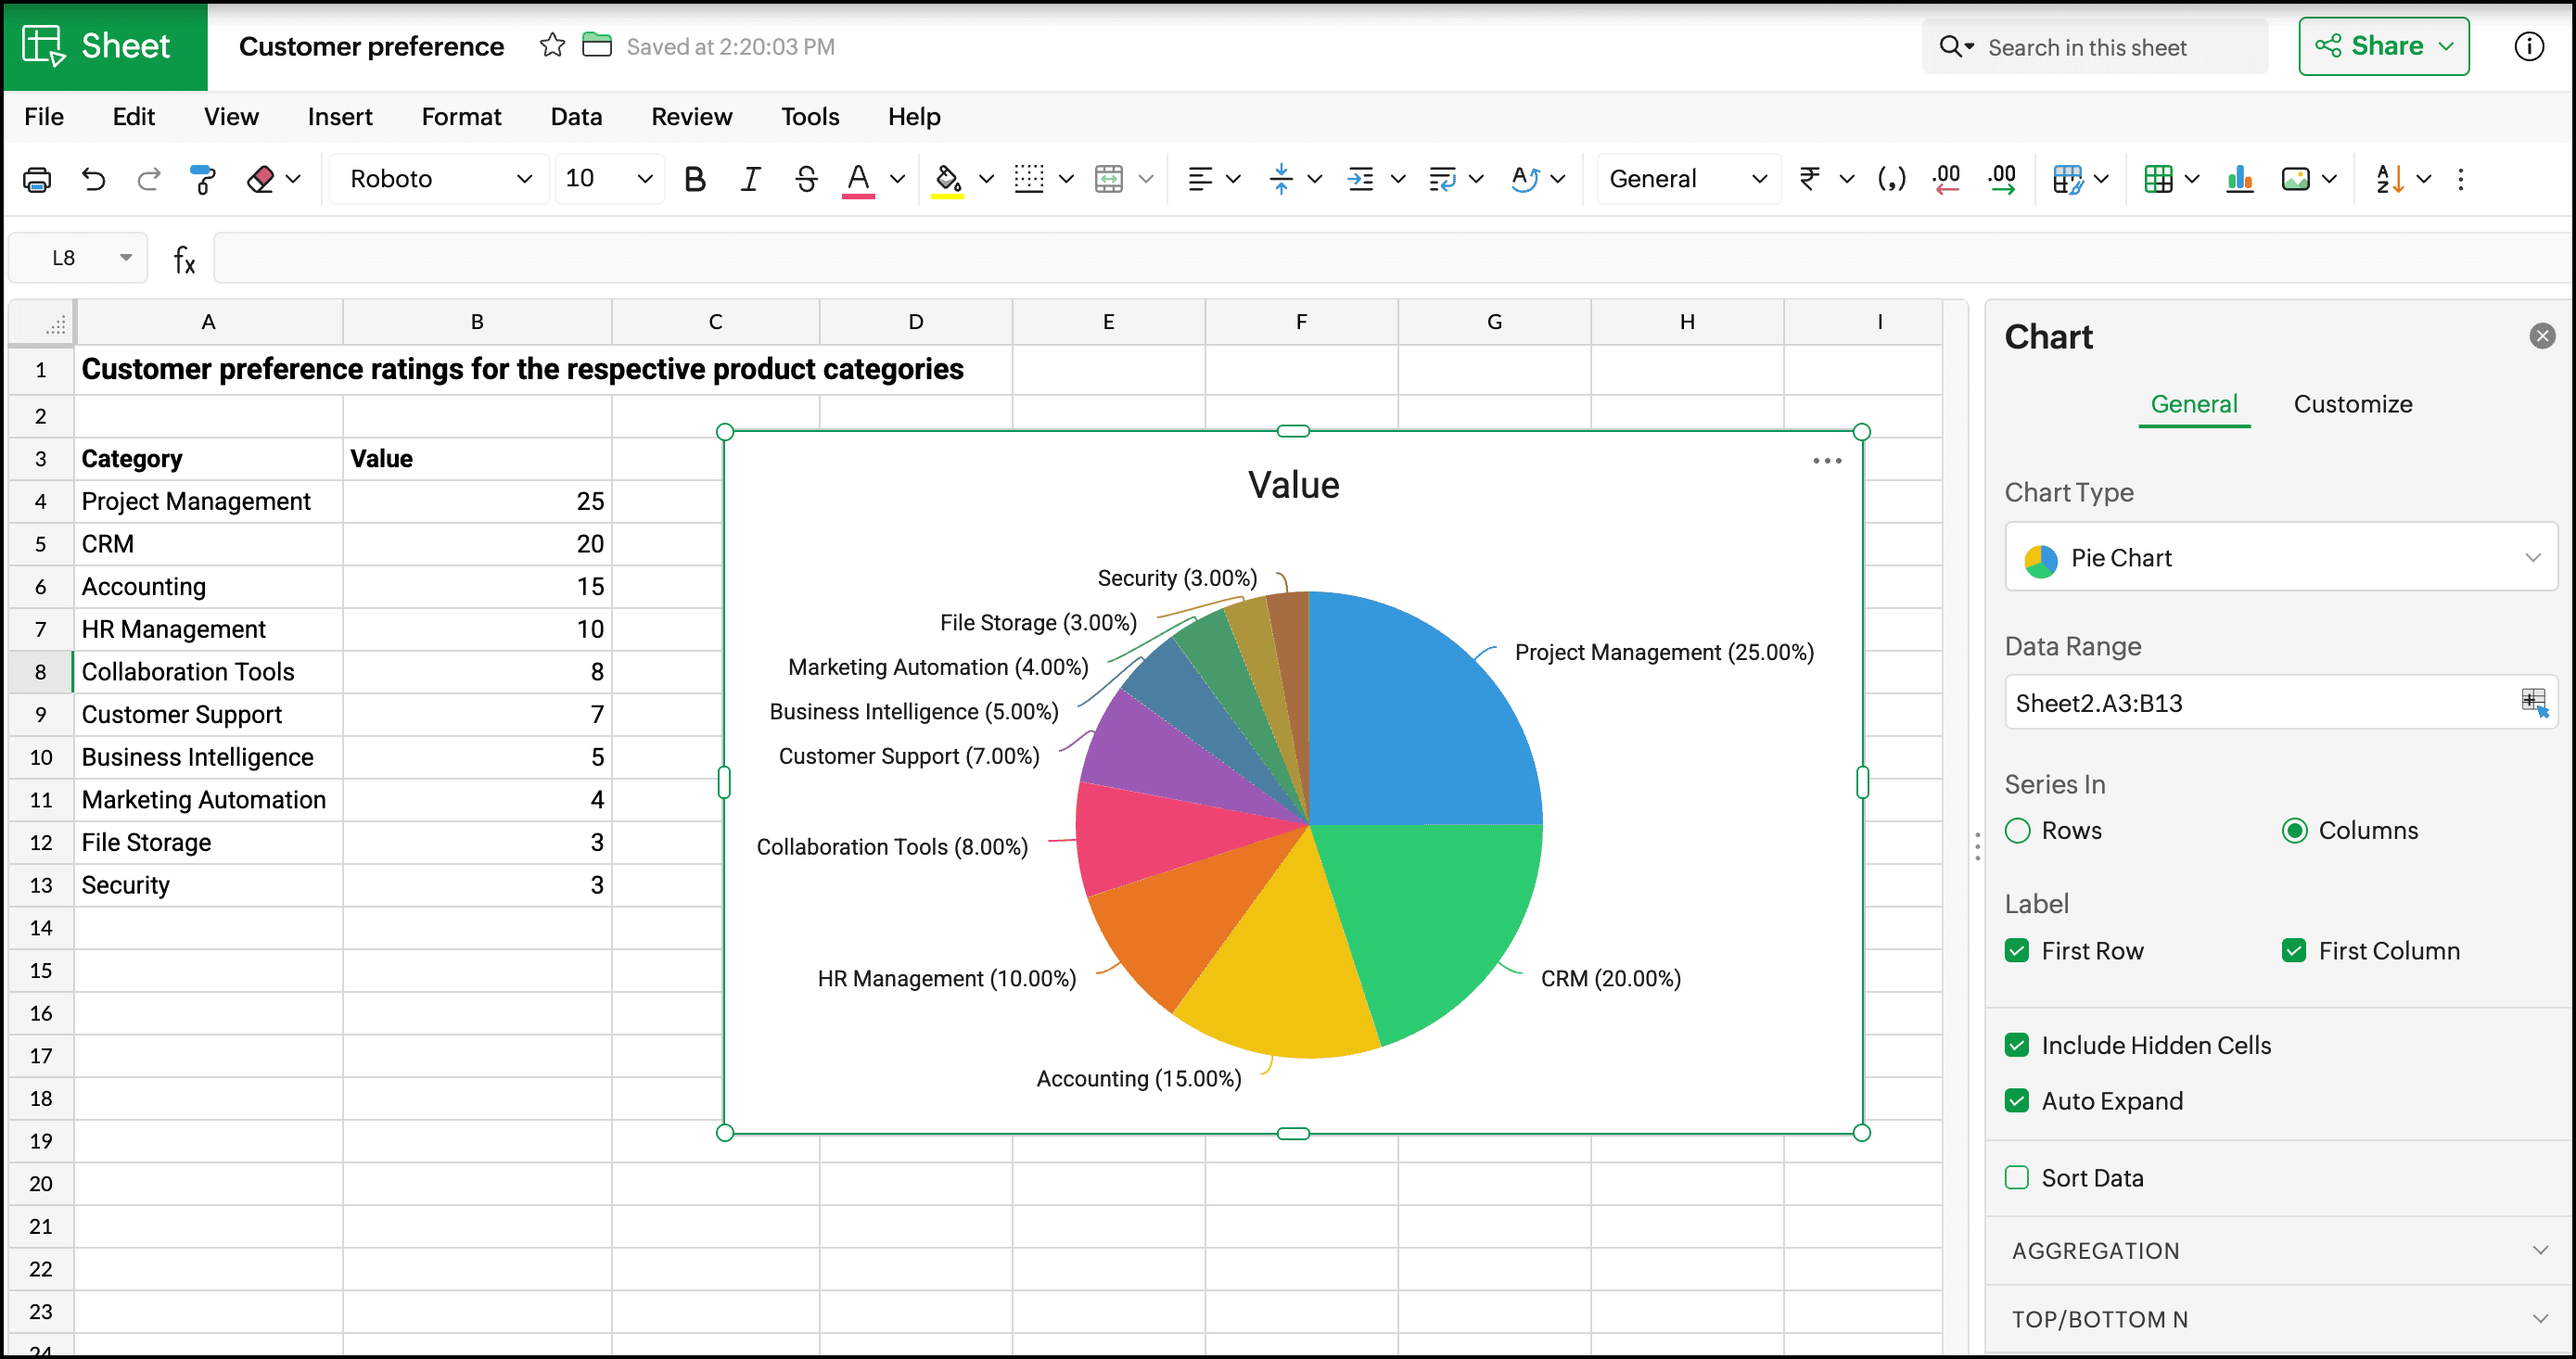Toggle strikethrough formatting

(806, 179)
